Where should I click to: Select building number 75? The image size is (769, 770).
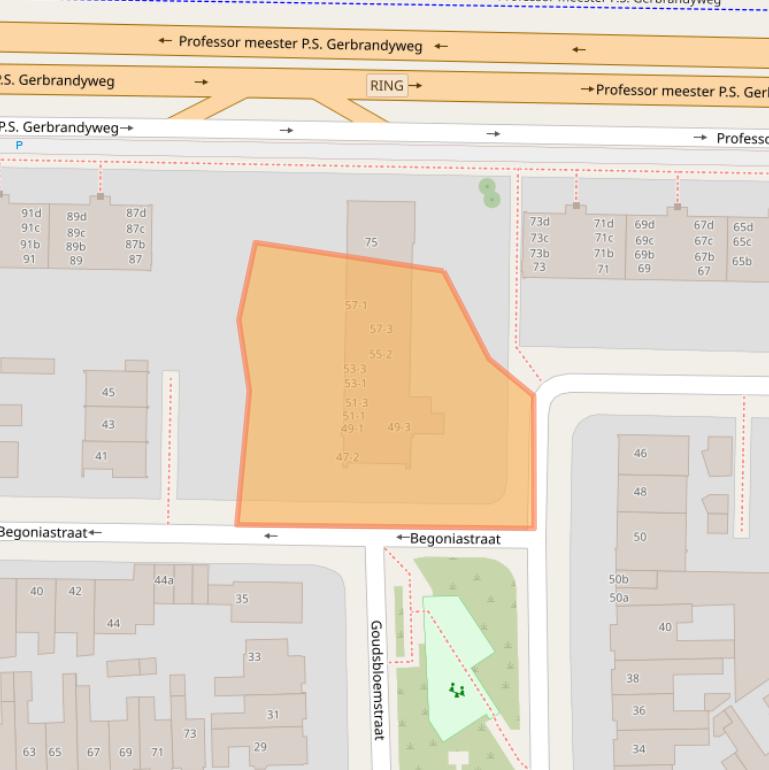371,242
